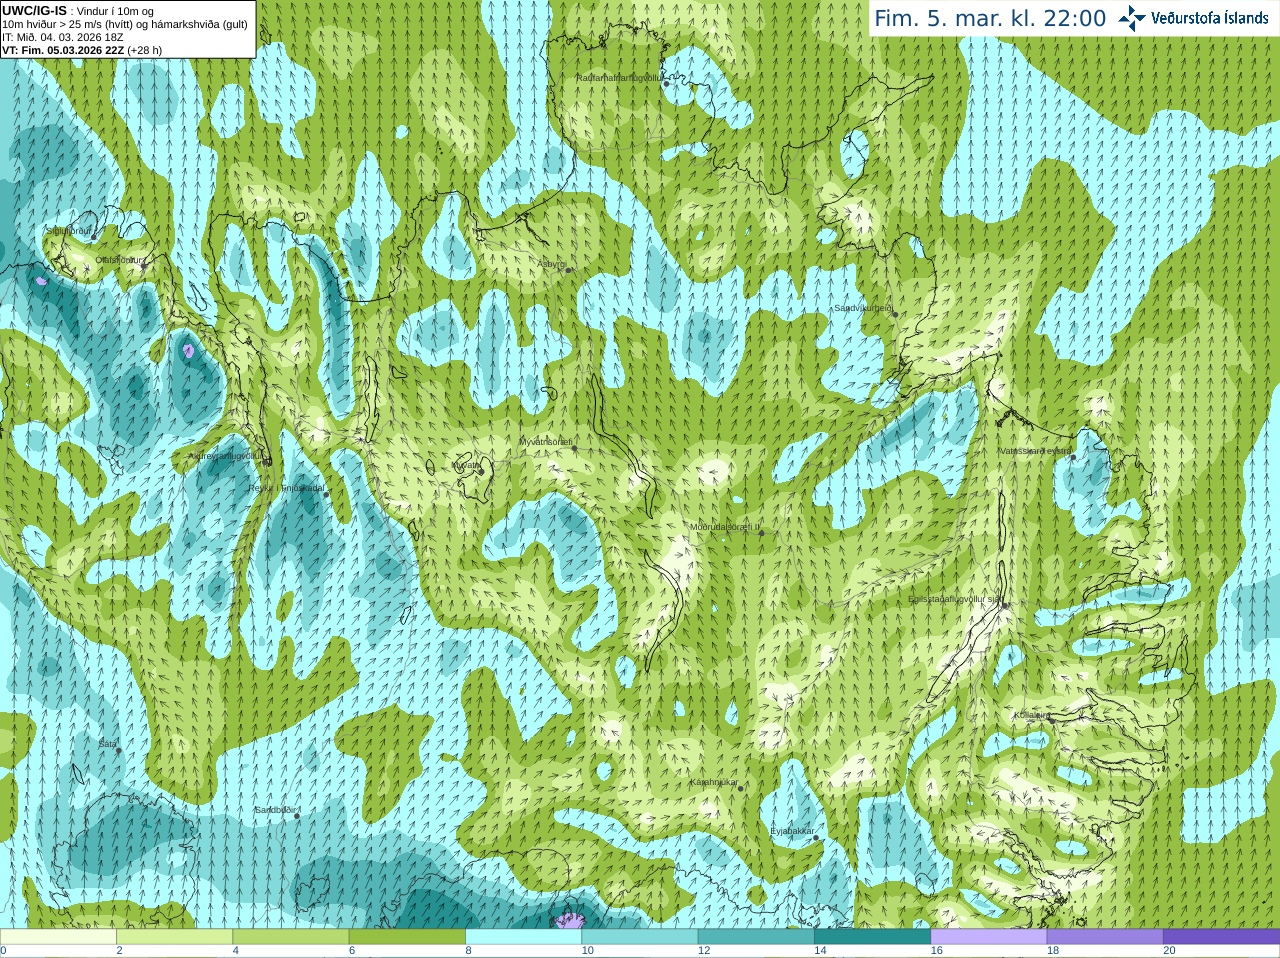Click the 'IT: Mið. 04. 03. 2026 18Z' line
Image resolution: width=1280 pixels, height=958 pixels.
click(63, 37)
